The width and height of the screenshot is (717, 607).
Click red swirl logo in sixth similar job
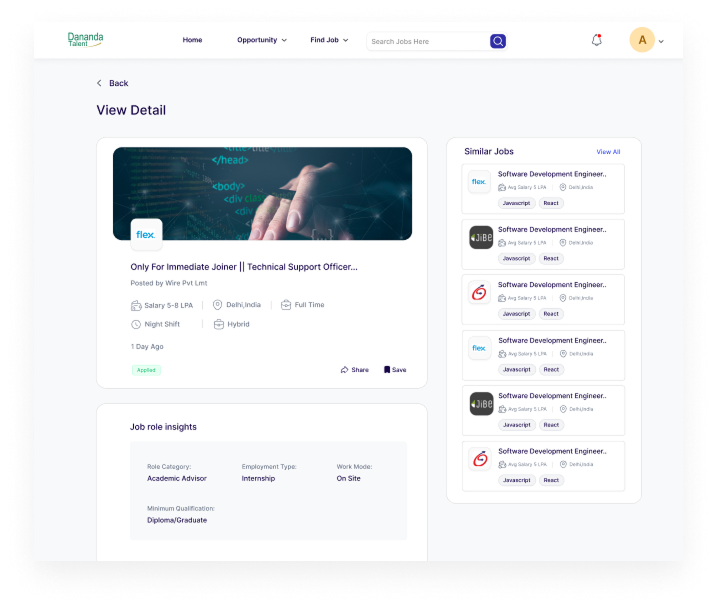click(x=480, y=459)
